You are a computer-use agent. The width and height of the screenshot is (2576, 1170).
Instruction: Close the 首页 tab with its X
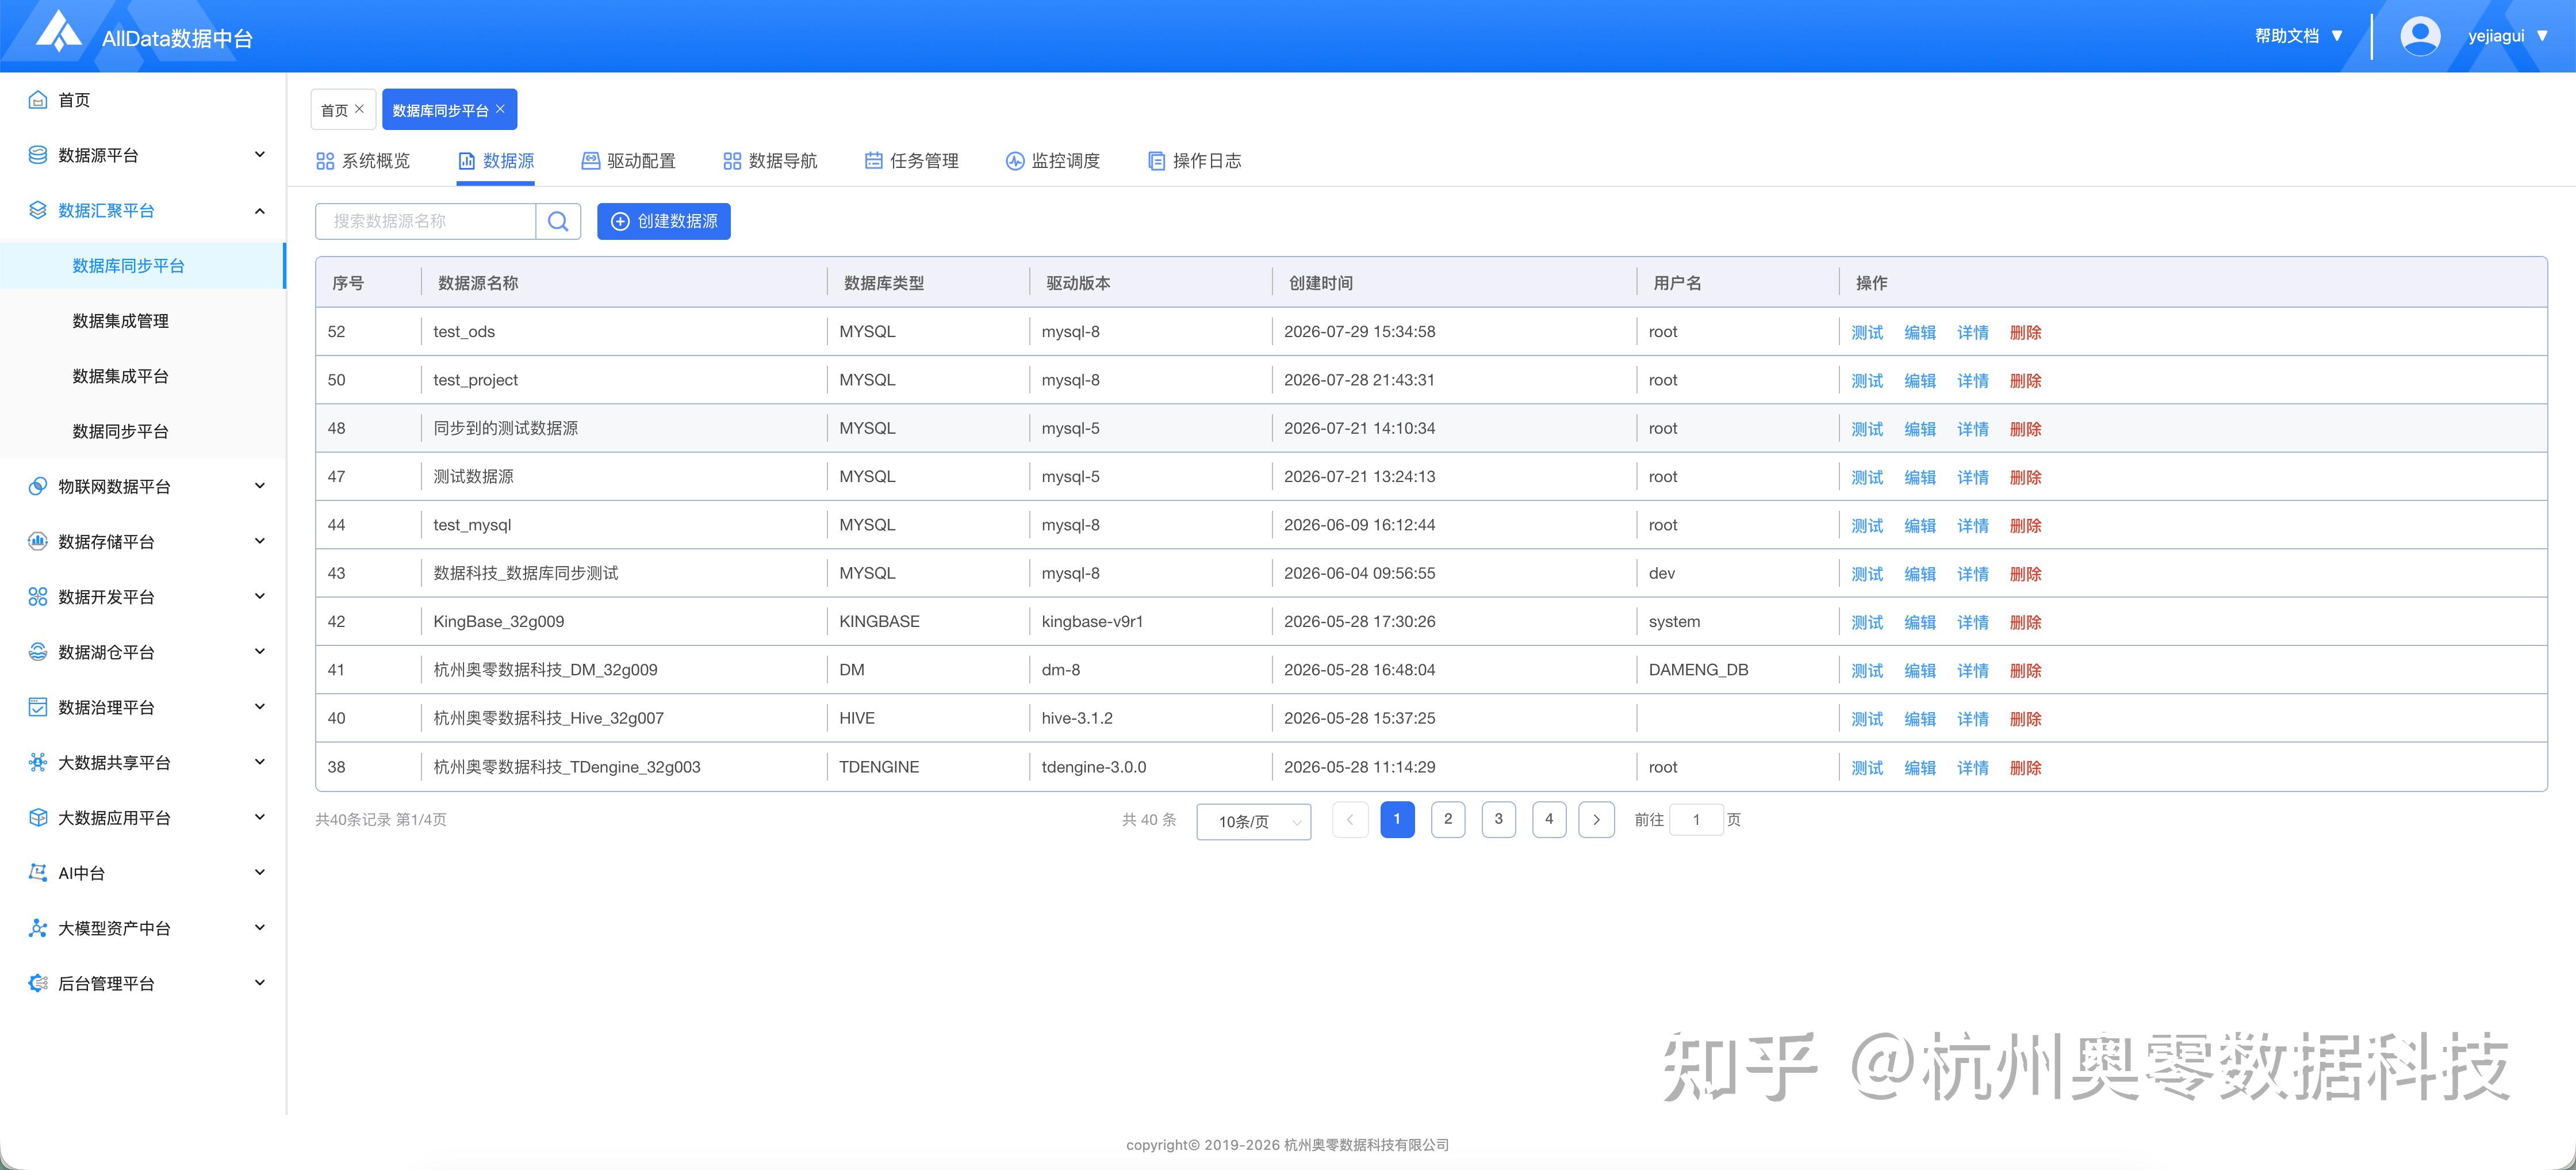point(360,109)
